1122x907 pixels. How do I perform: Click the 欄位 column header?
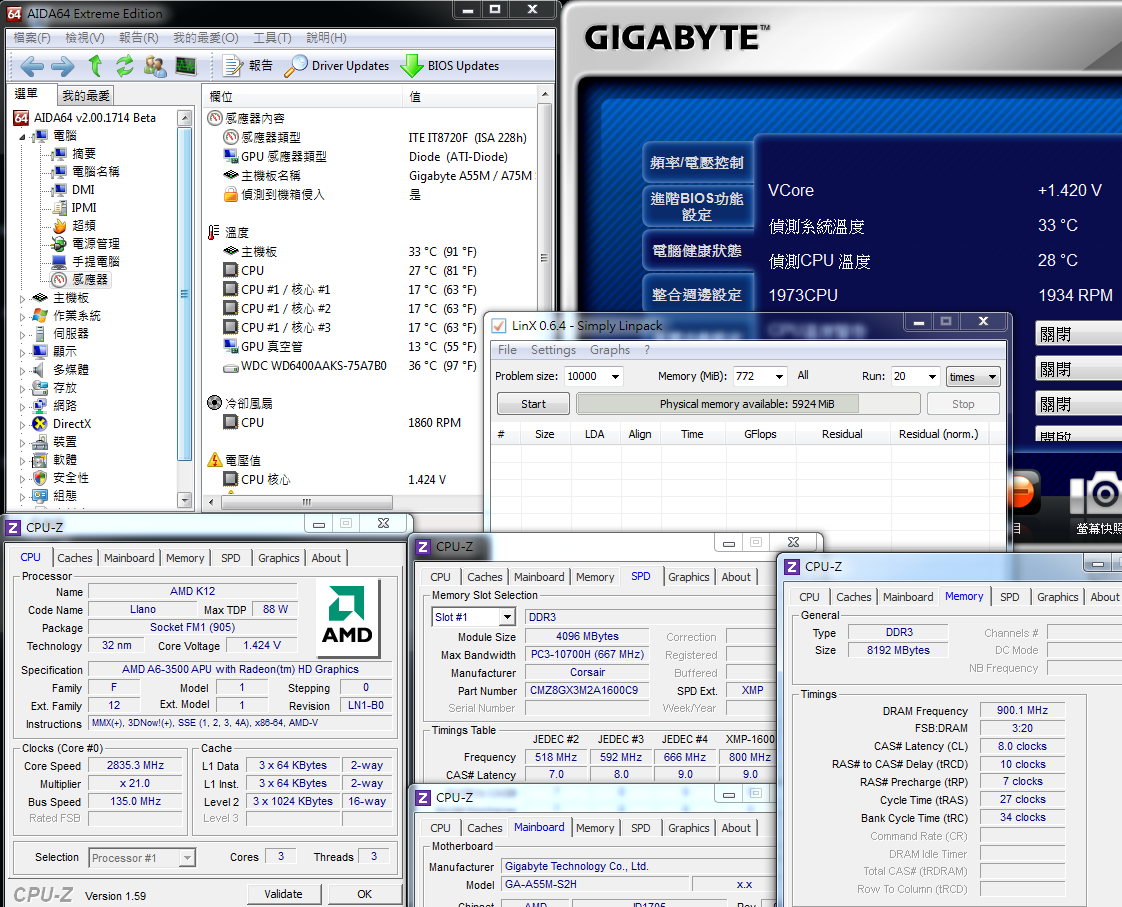pos(303,97)
